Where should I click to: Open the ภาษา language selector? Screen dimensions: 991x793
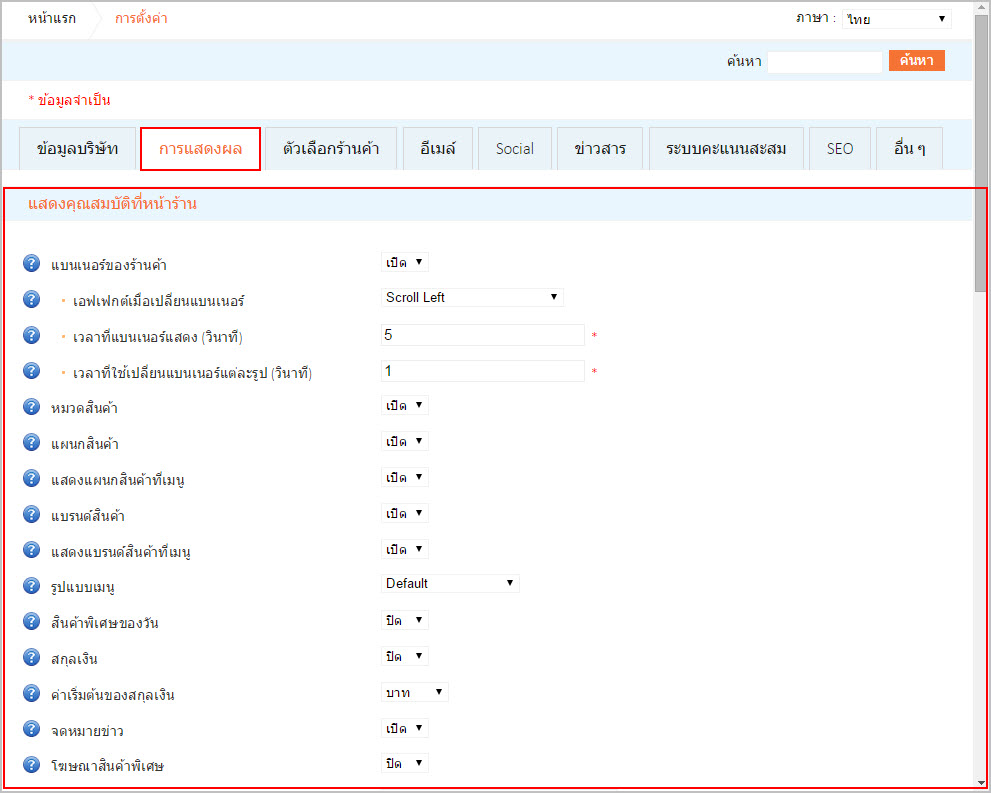[x=896, y=19]
